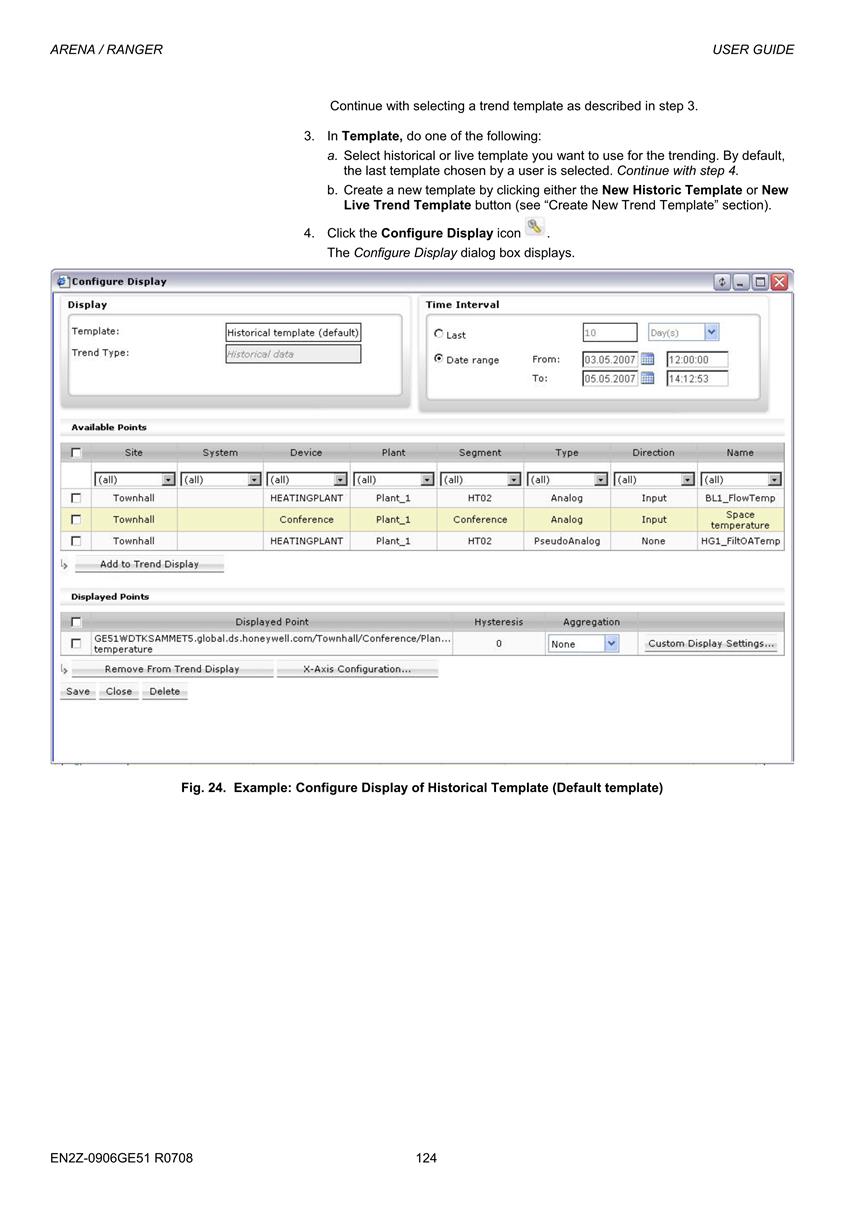Check the HG1_FiltOATemp row checkbox
The height and width of the screenshot is (1227, 868).
(x=76, y=541)
